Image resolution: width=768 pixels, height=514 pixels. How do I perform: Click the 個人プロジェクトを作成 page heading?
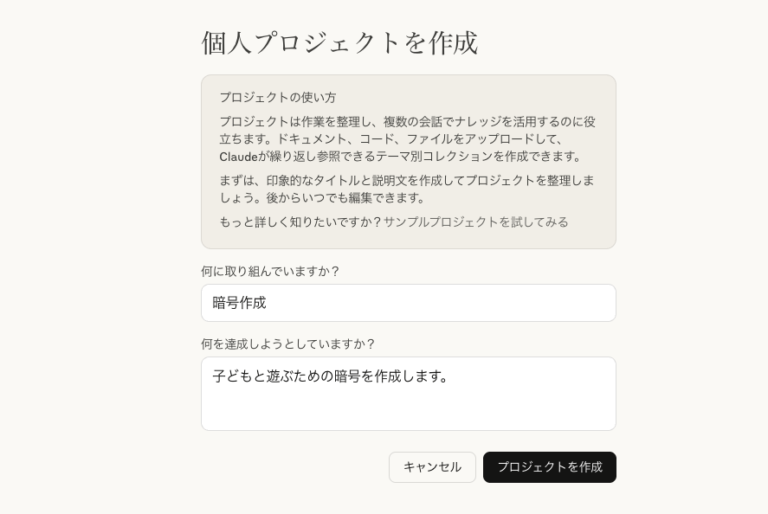coord(339,43)
